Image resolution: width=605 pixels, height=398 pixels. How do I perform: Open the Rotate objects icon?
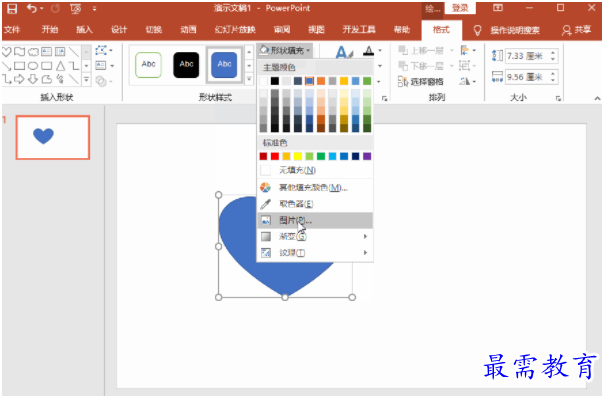coord(465,81)
